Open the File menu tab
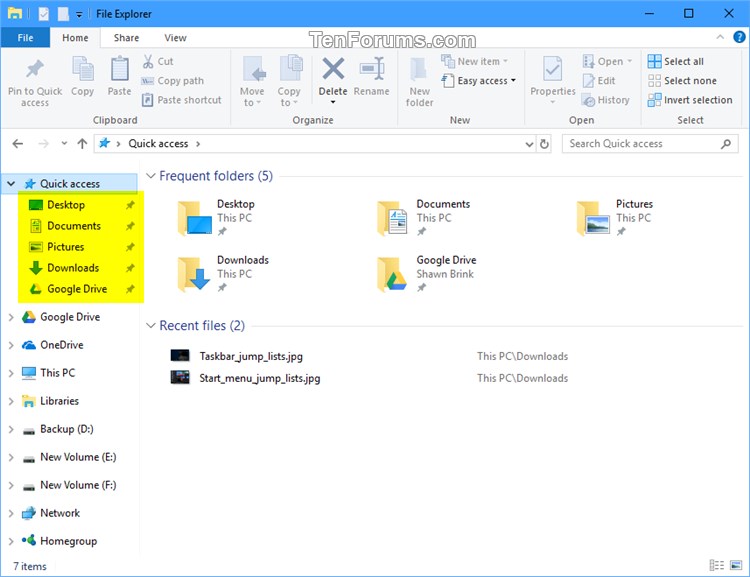The image size is (750, 577). pyautogui.click(x=25, y=38)
